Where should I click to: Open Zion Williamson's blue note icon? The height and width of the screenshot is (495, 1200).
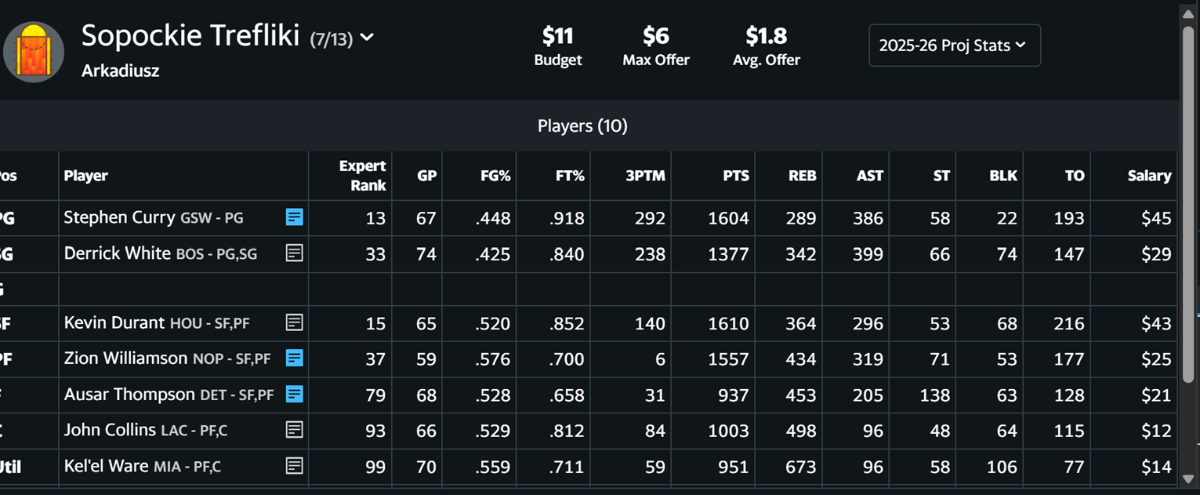click(x=294, y=358)
